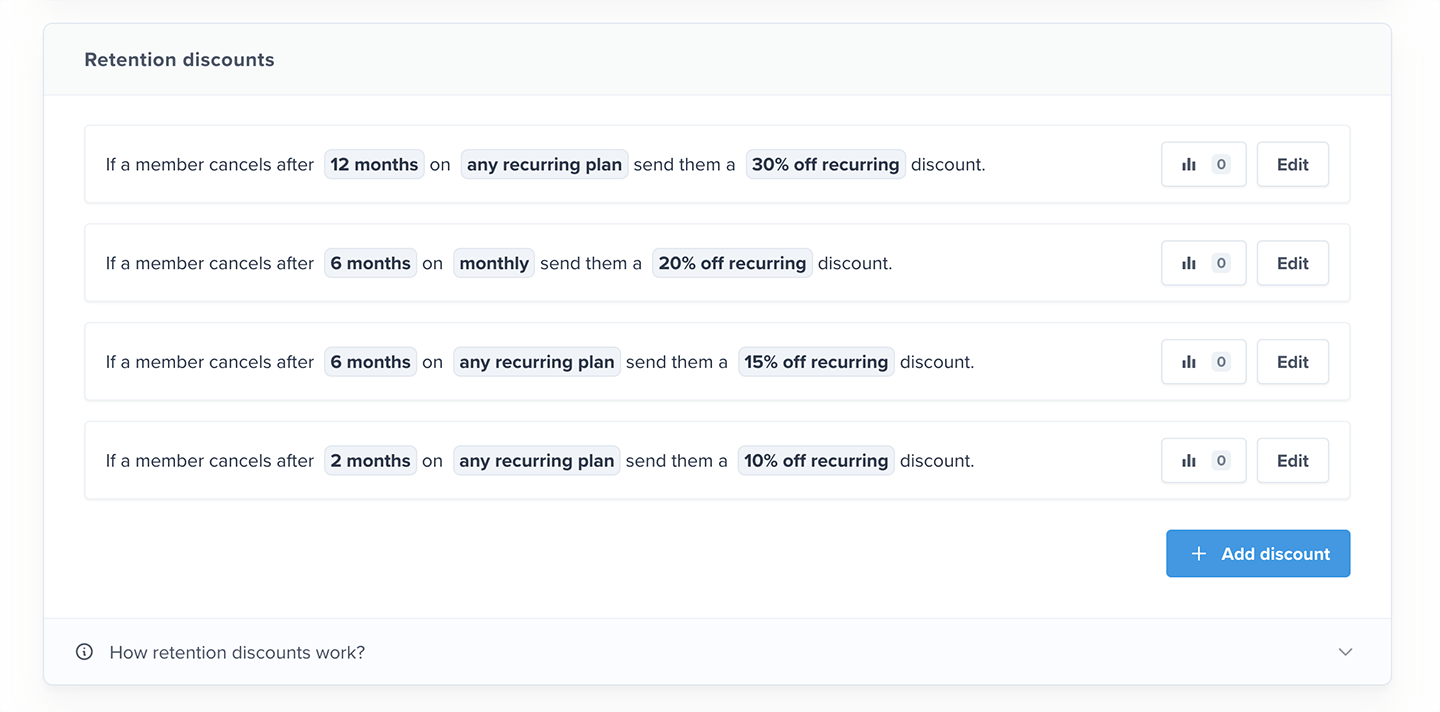Click the "15% off recurring" tag
Screen dimensions: 1440x712
pos(816,362)
